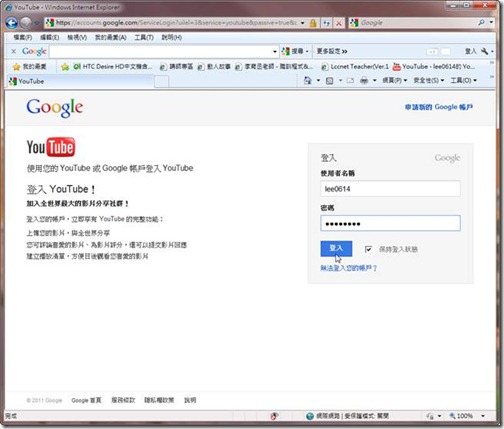Viewport: 504px width, 429px height.
Task: Expand the Home icon dropdown arrow
Action: coord(318,81)
